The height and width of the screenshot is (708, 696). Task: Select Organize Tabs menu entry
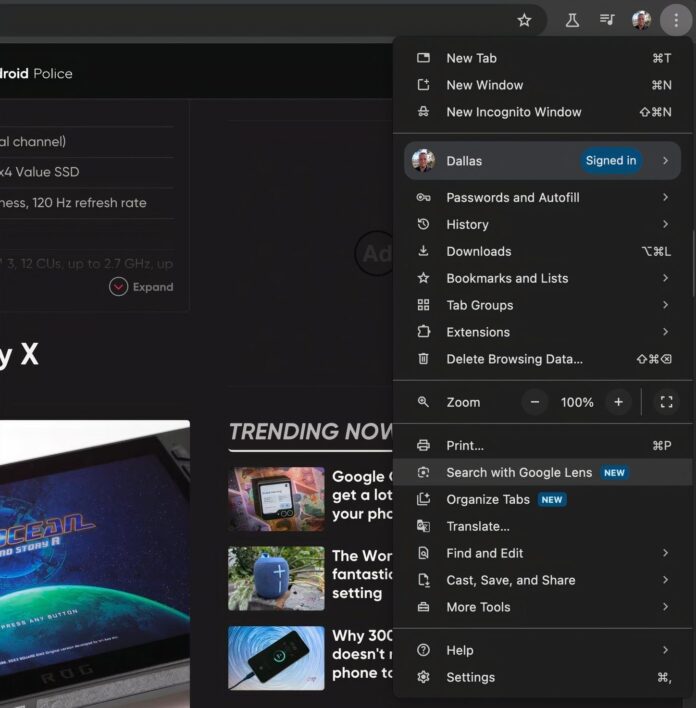pos(542,499)
